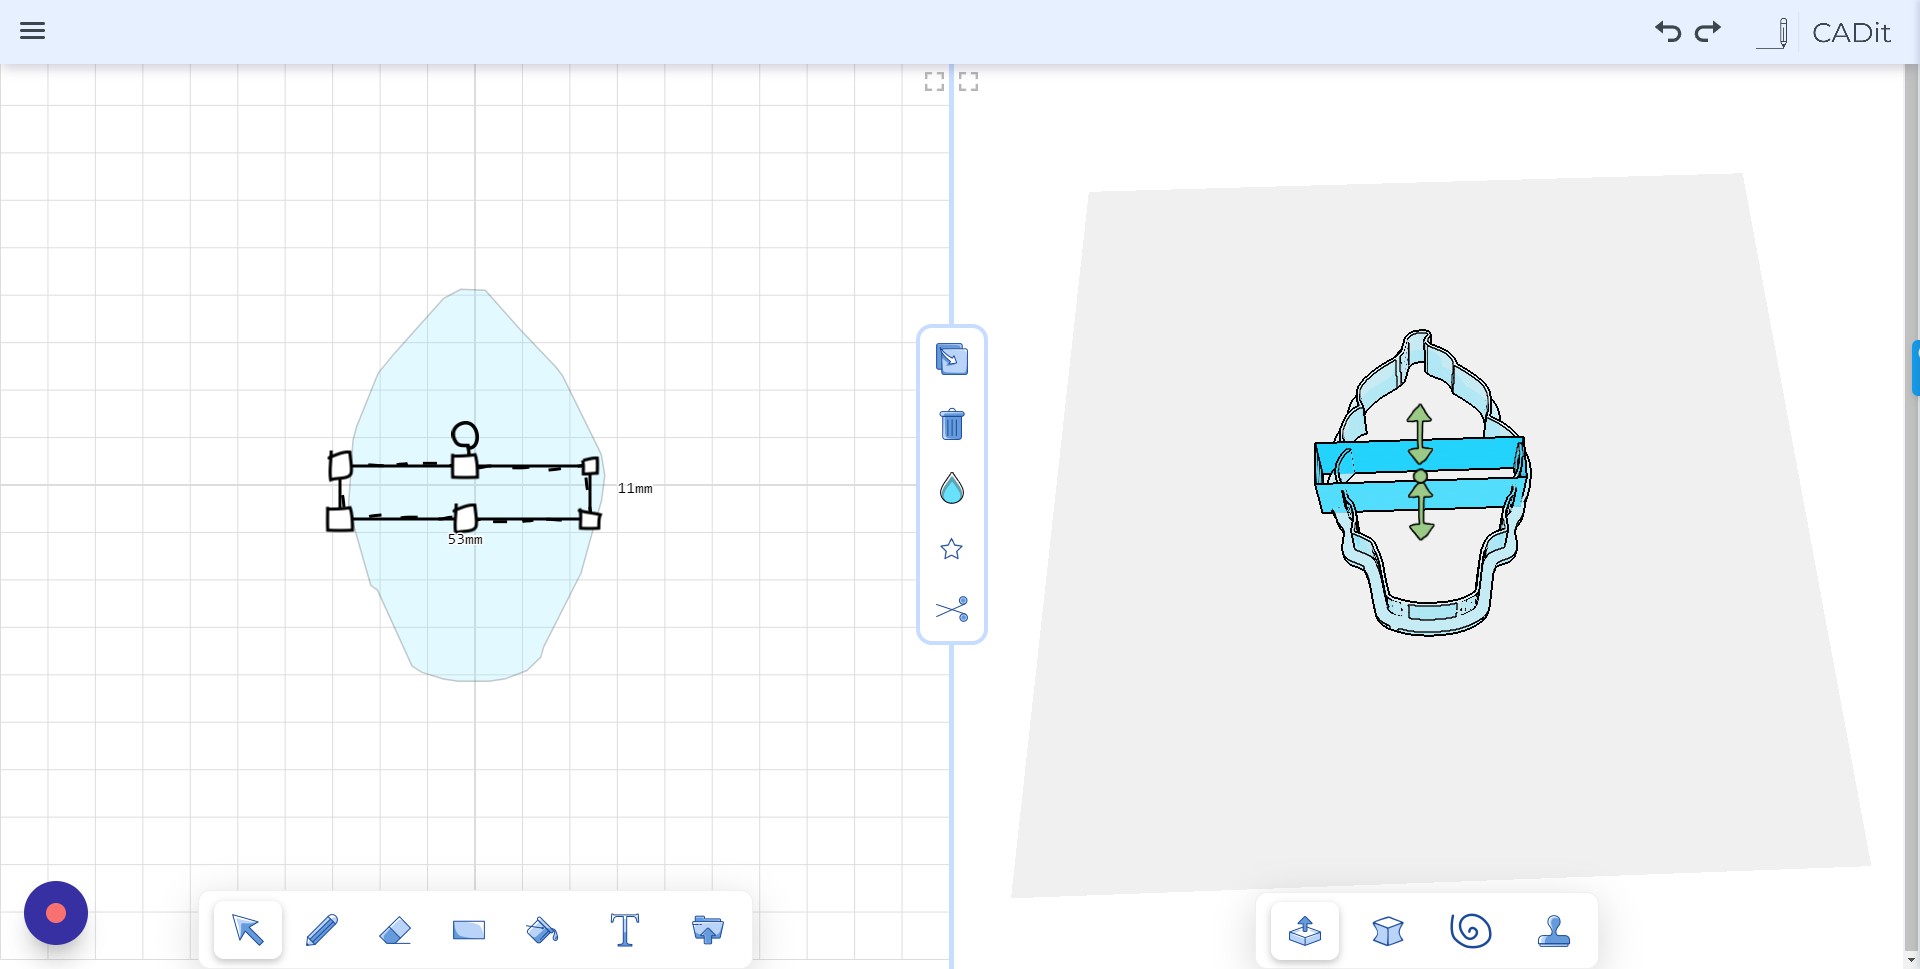Choose the spiral revolve tool
Viewport: 1920px width, 969px height.
pyautogui.click(x=1471, y=931)
